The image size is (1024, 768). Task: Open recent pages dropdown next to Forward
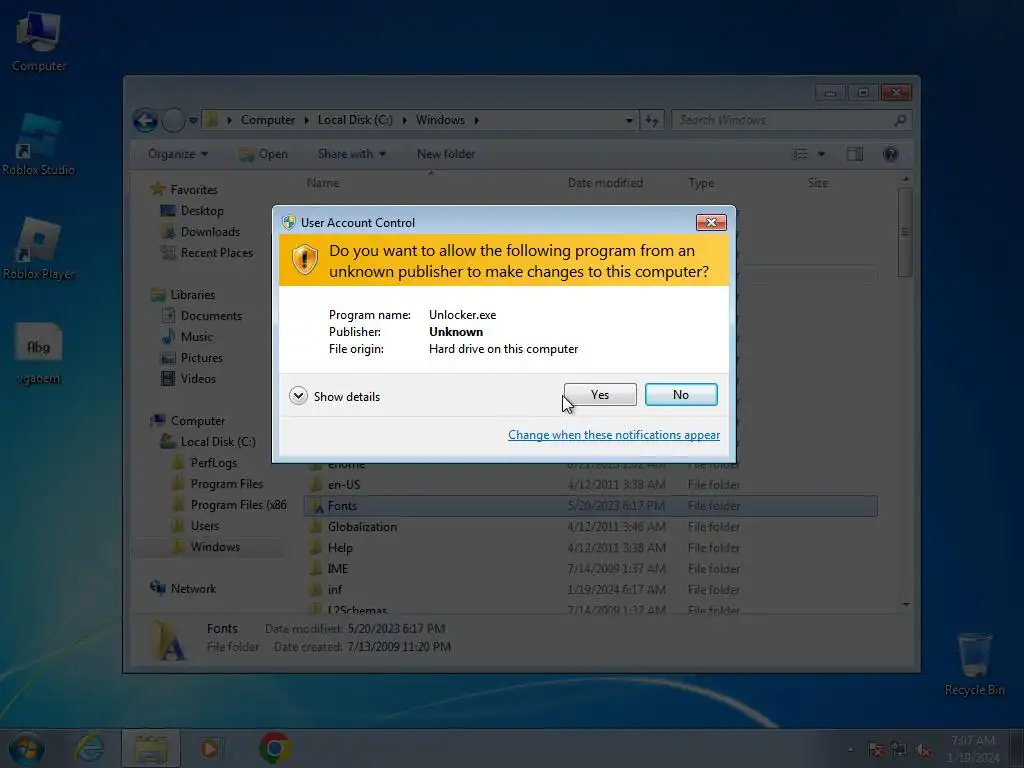tap(193, 120)
